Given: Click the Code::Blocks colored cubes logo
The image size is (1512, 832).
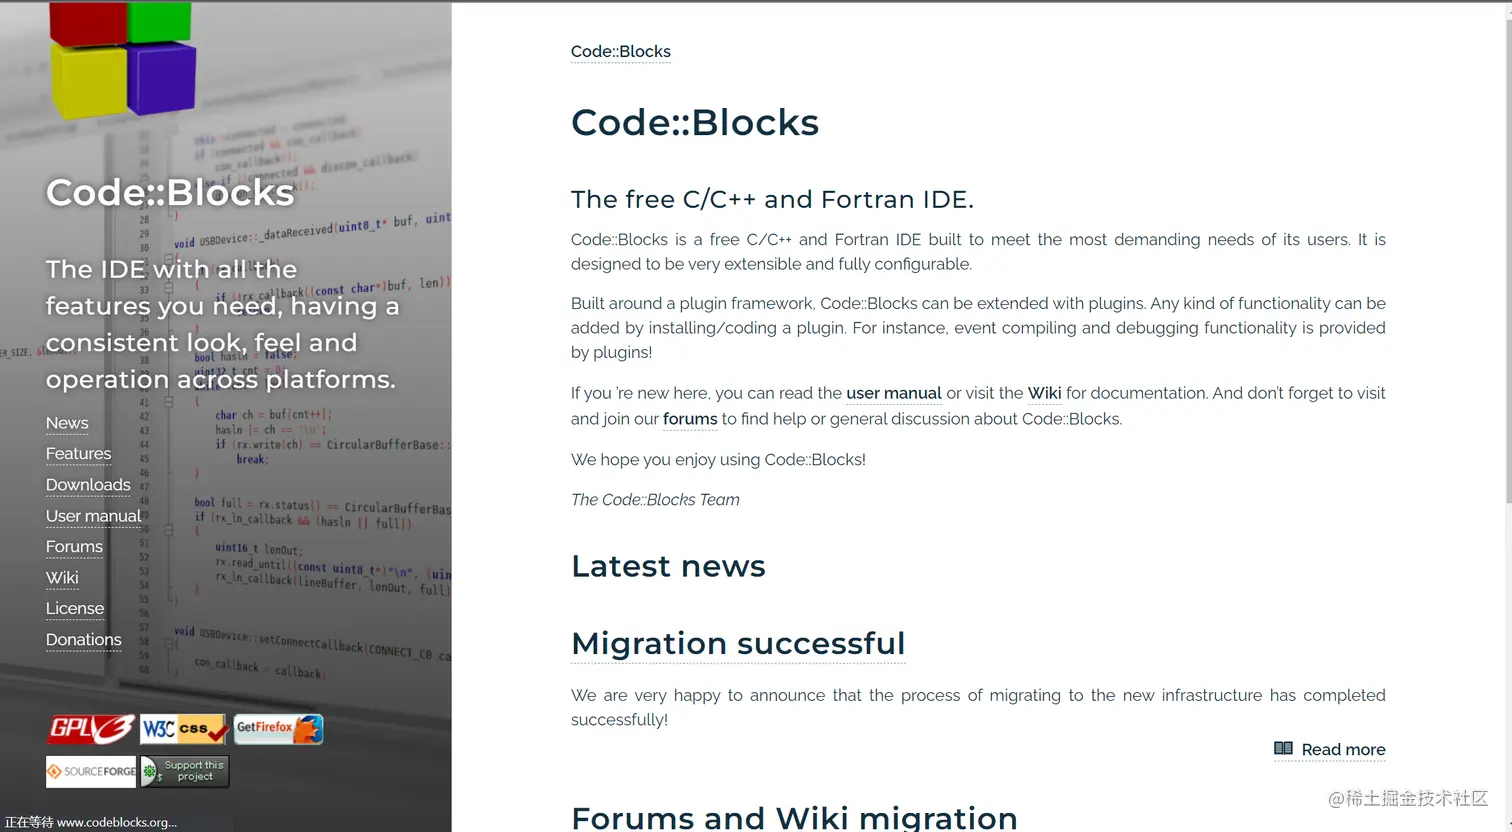Looking at the screenshot, I should tap(123, 60).
